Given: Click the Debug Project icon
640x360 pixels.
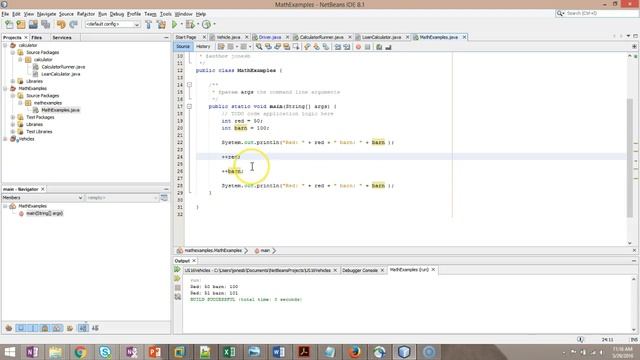Looking at the screenshot, I should point(190,24).
